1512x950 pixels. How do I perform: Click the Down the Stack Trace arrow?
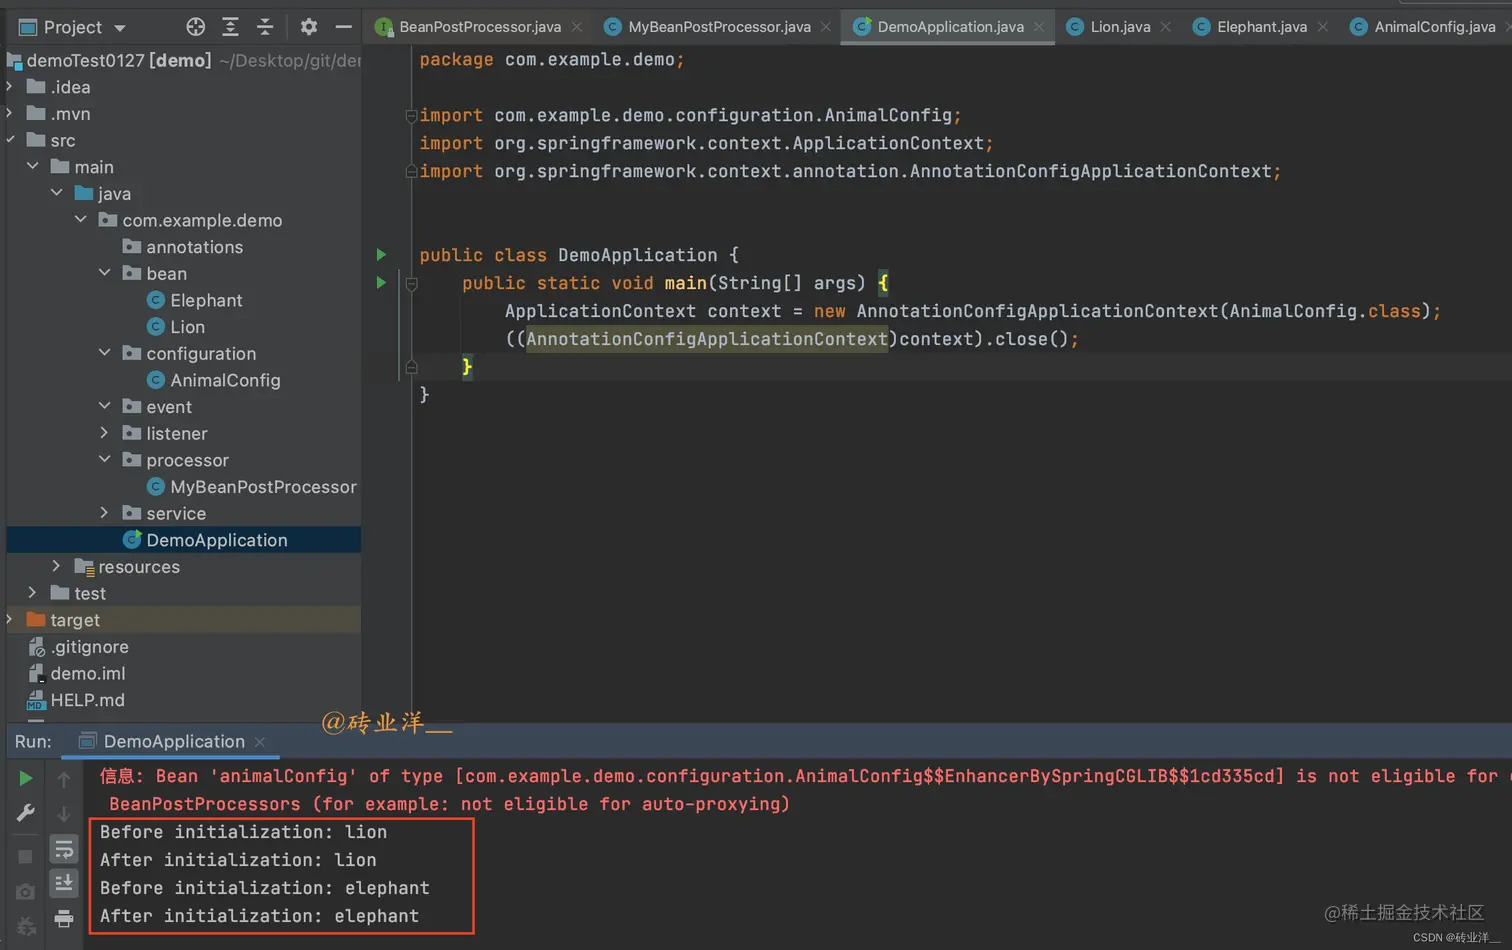[x=64, y=813]
